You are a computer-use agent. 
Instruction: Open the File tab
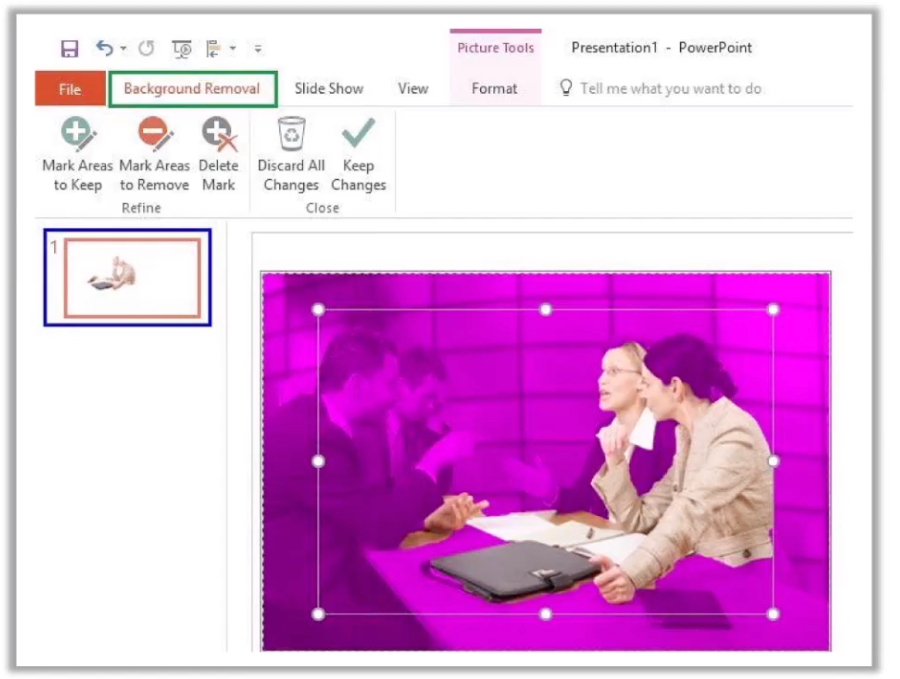tap(70, 89)
